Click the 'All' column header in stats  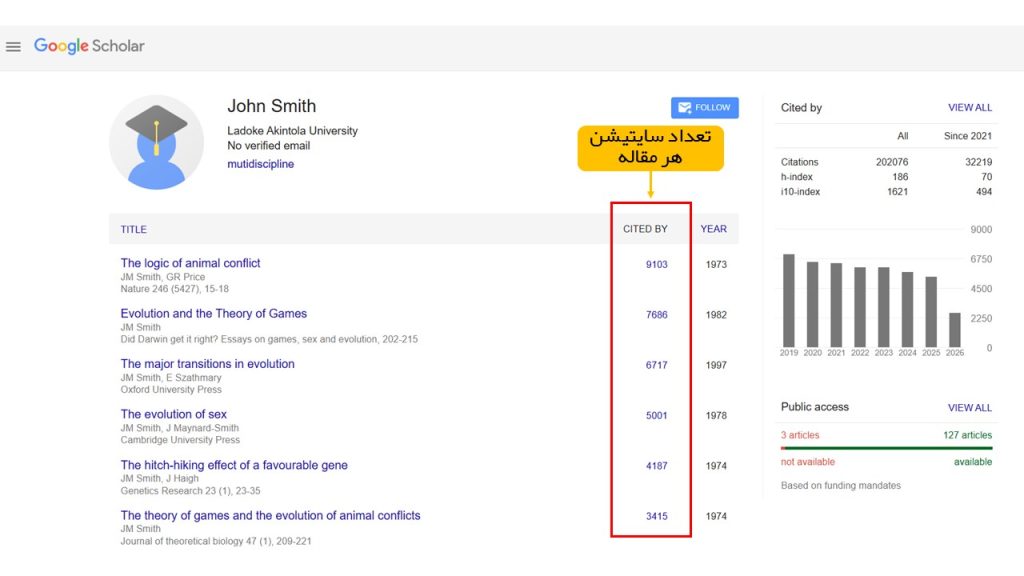pyautogui.click(x=903, y=136)
